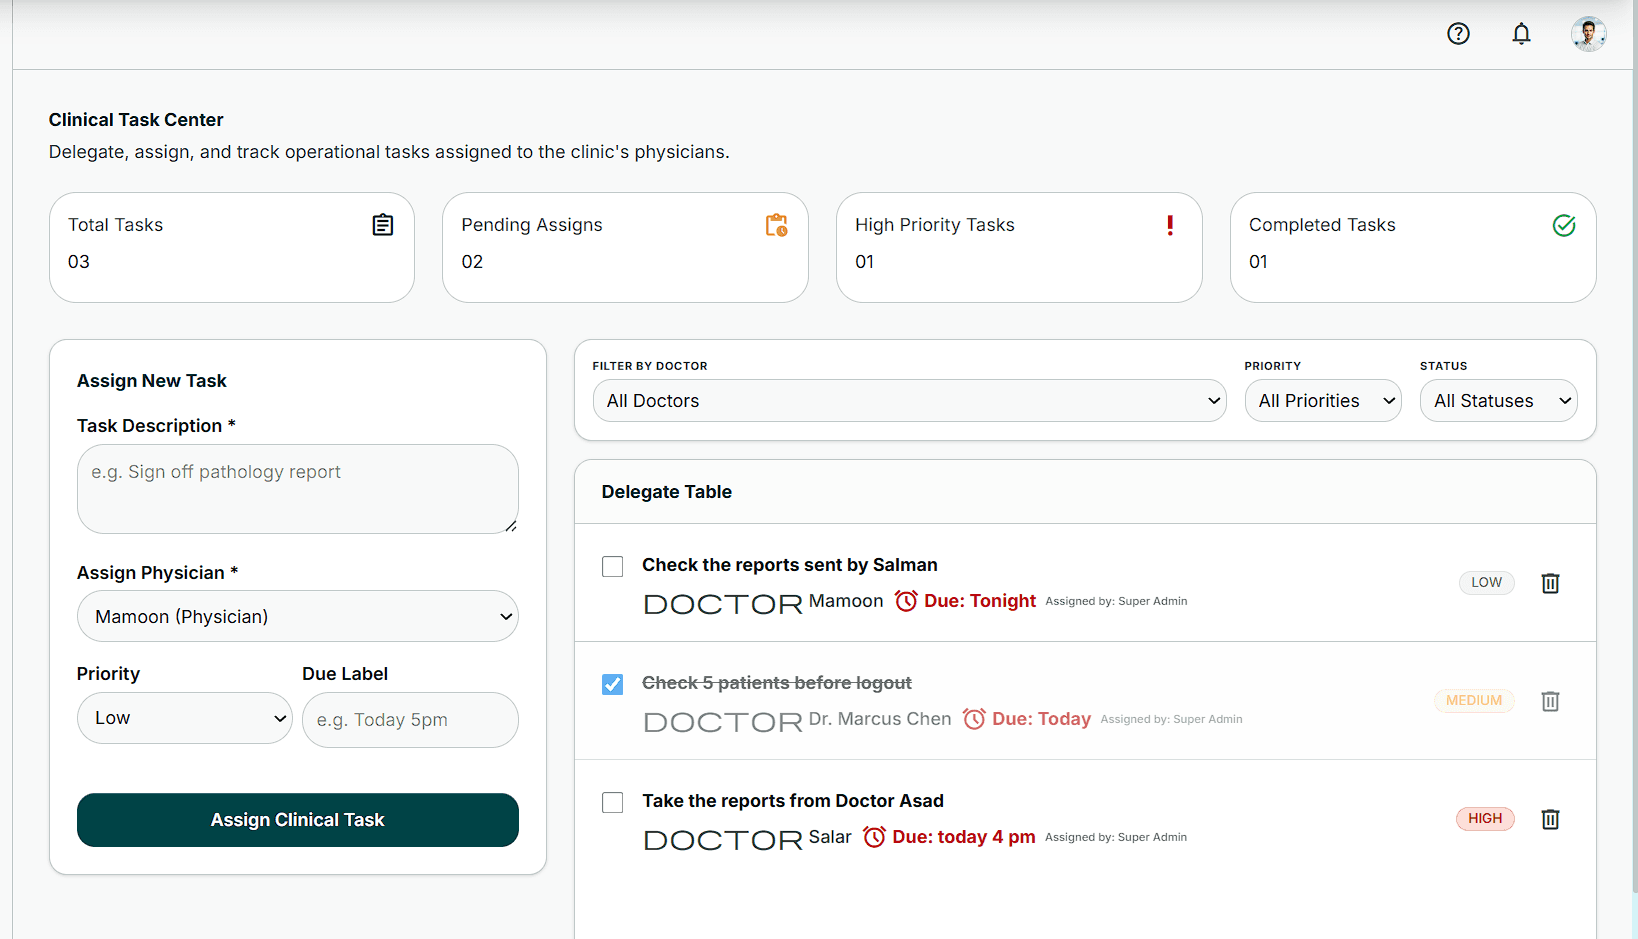This screenshot has width=1638, height=939.
Task: Uncheck Check 5 patients before logout task
Action: (613, 685)
